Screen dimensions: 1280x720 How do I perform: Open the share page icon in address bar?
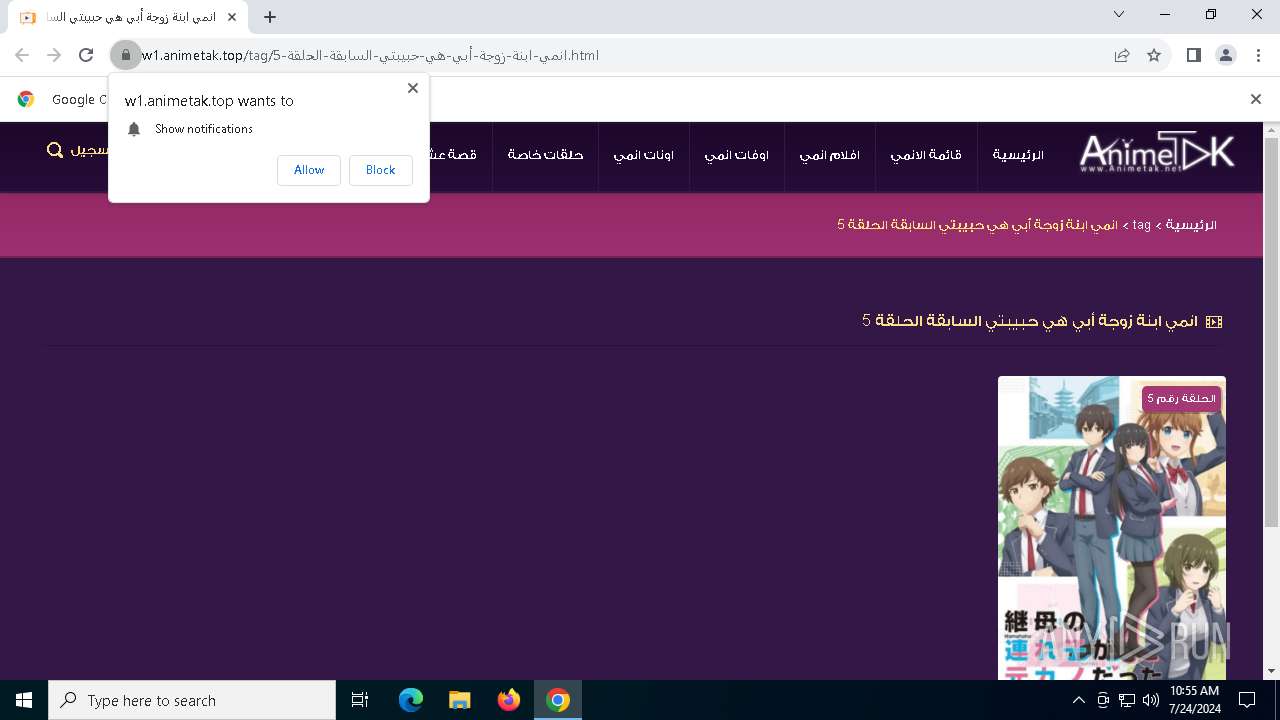tap(1122, 55)
